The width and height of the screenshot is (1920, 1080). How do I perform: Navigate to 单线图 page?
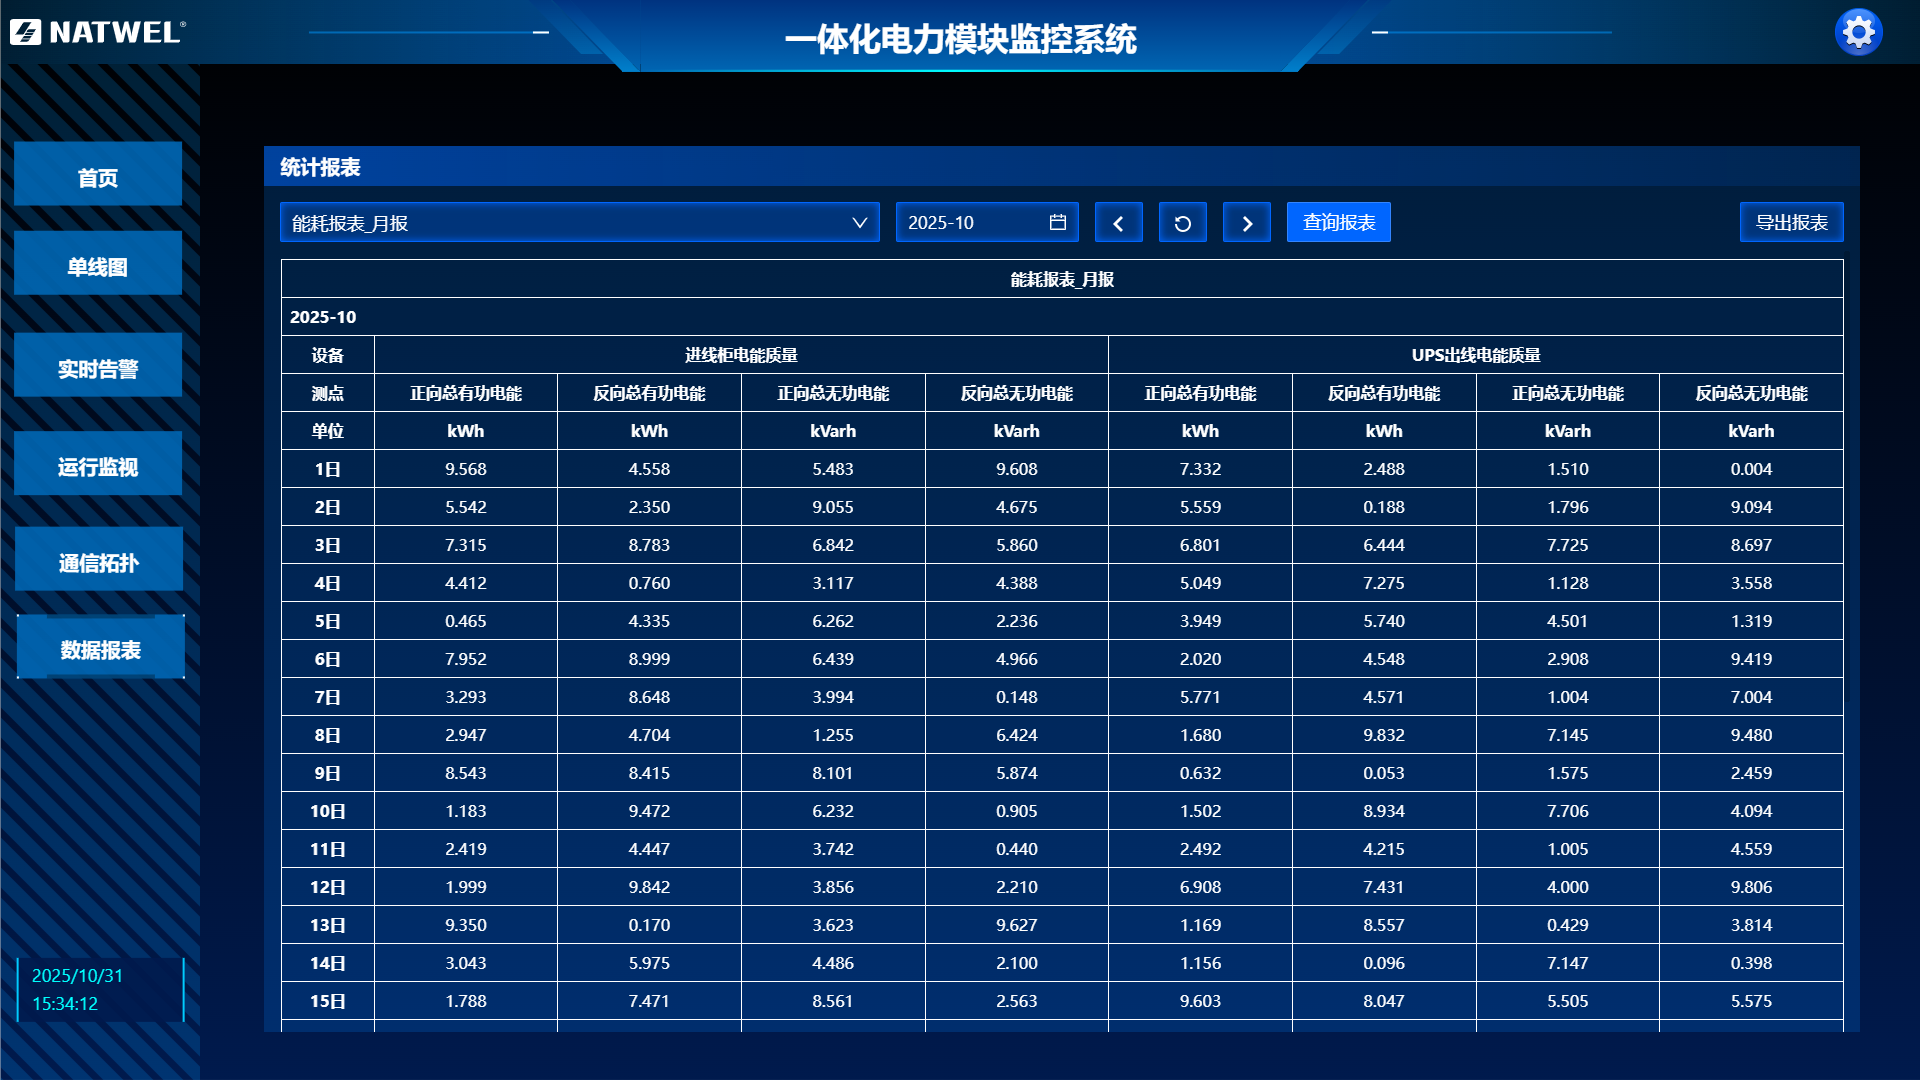tap(98, 267)
